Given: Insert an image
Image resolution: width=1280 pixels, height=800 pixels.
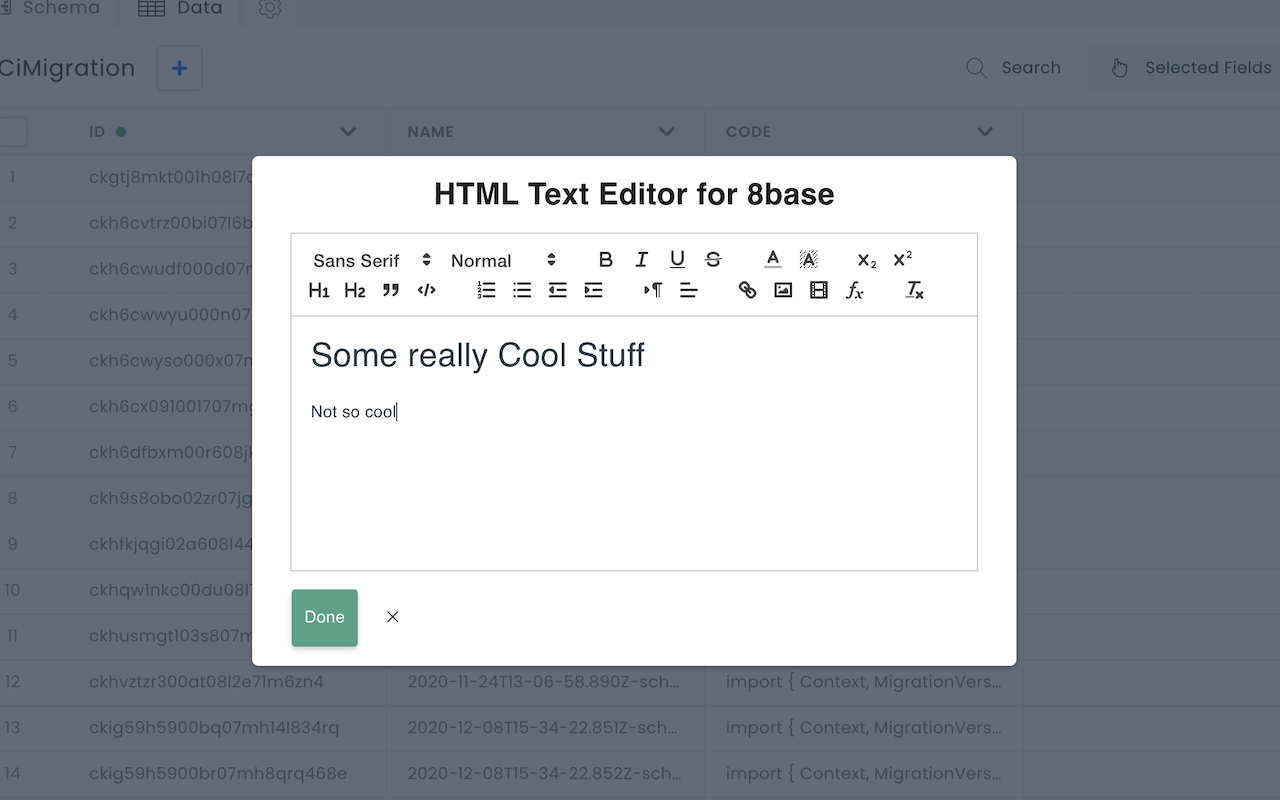Looking at the screenshot, I should tap(783, 290).
